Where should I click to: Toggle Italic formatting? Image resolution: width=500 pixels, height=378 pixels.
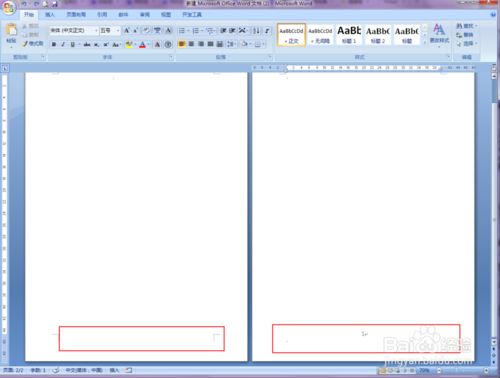(63, 44)
